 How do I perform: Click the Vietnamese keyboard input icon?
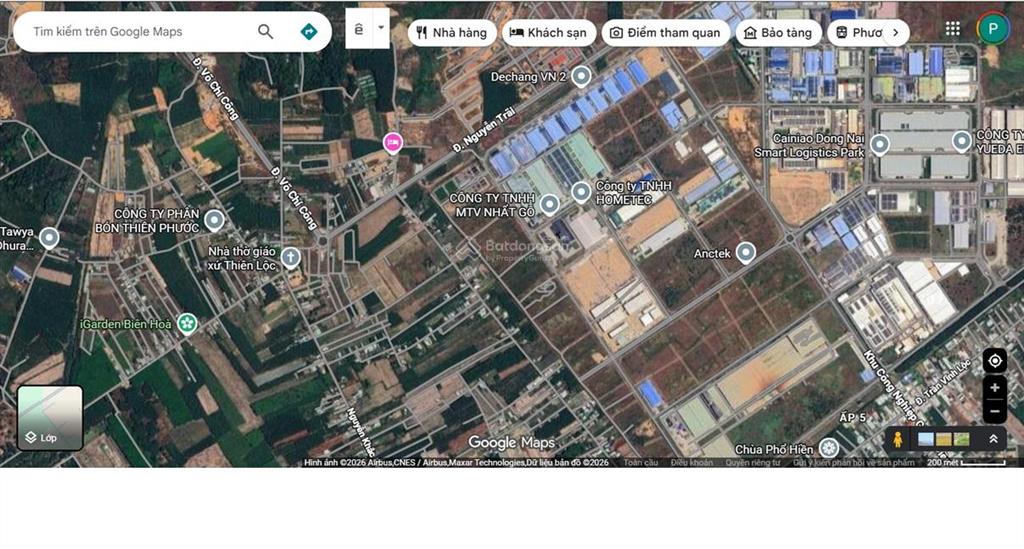359,29
